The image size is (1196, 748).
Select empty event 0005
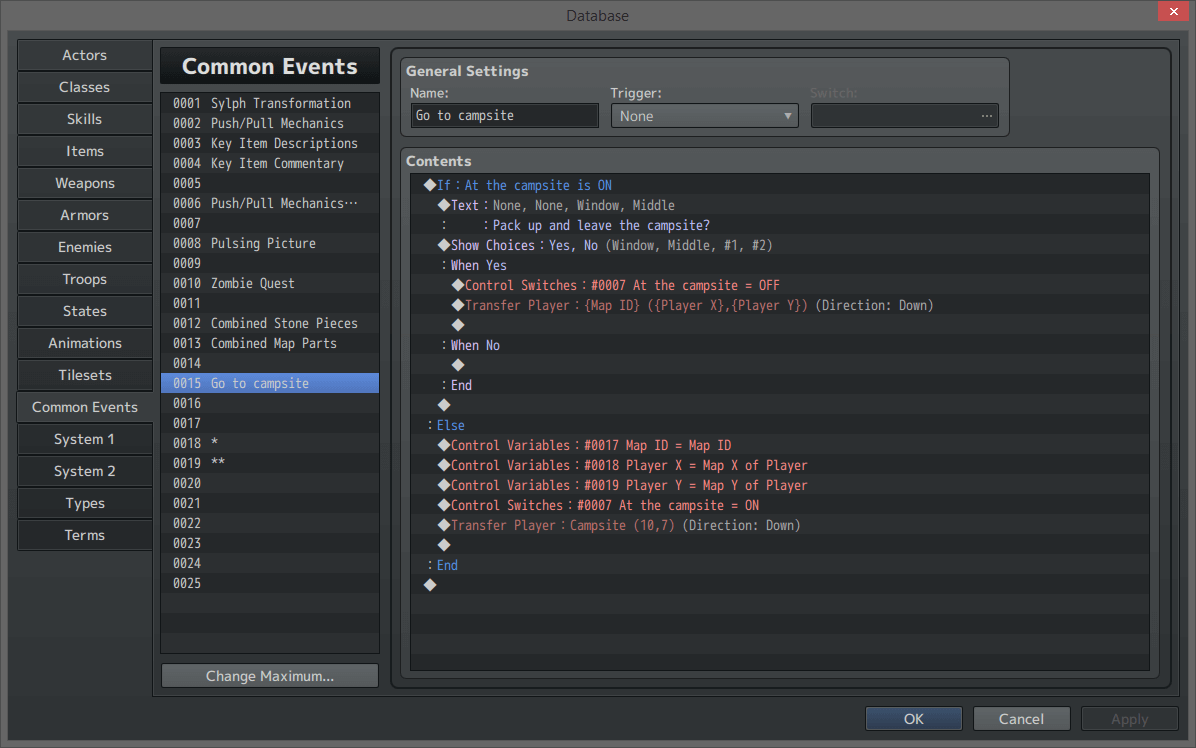pyautogui.click(x=270, y=183)
